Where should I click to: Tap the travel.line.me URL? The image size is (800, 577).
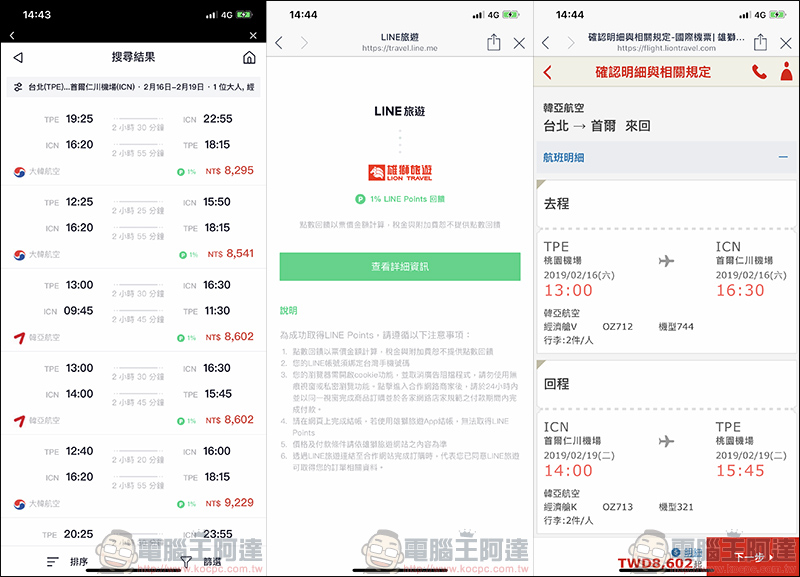point(400,48)
